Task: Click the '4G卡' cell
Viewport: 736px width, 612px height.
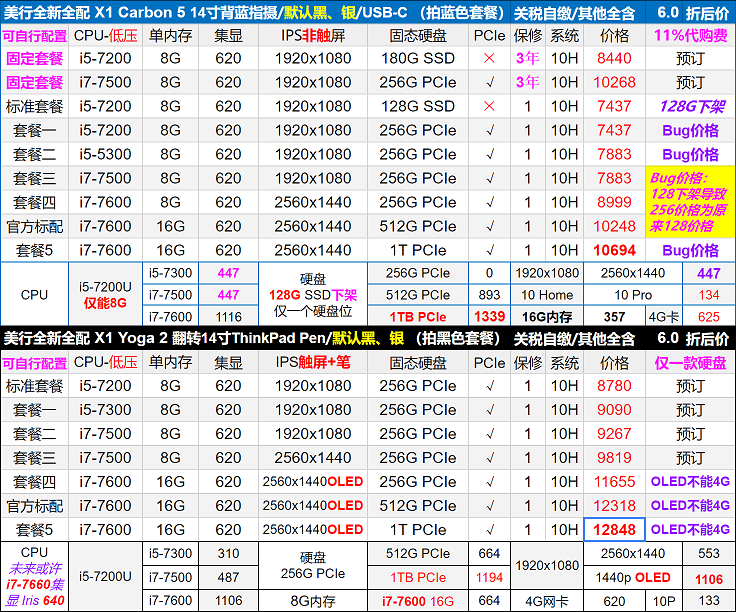Action: click(x=664, y=317)
